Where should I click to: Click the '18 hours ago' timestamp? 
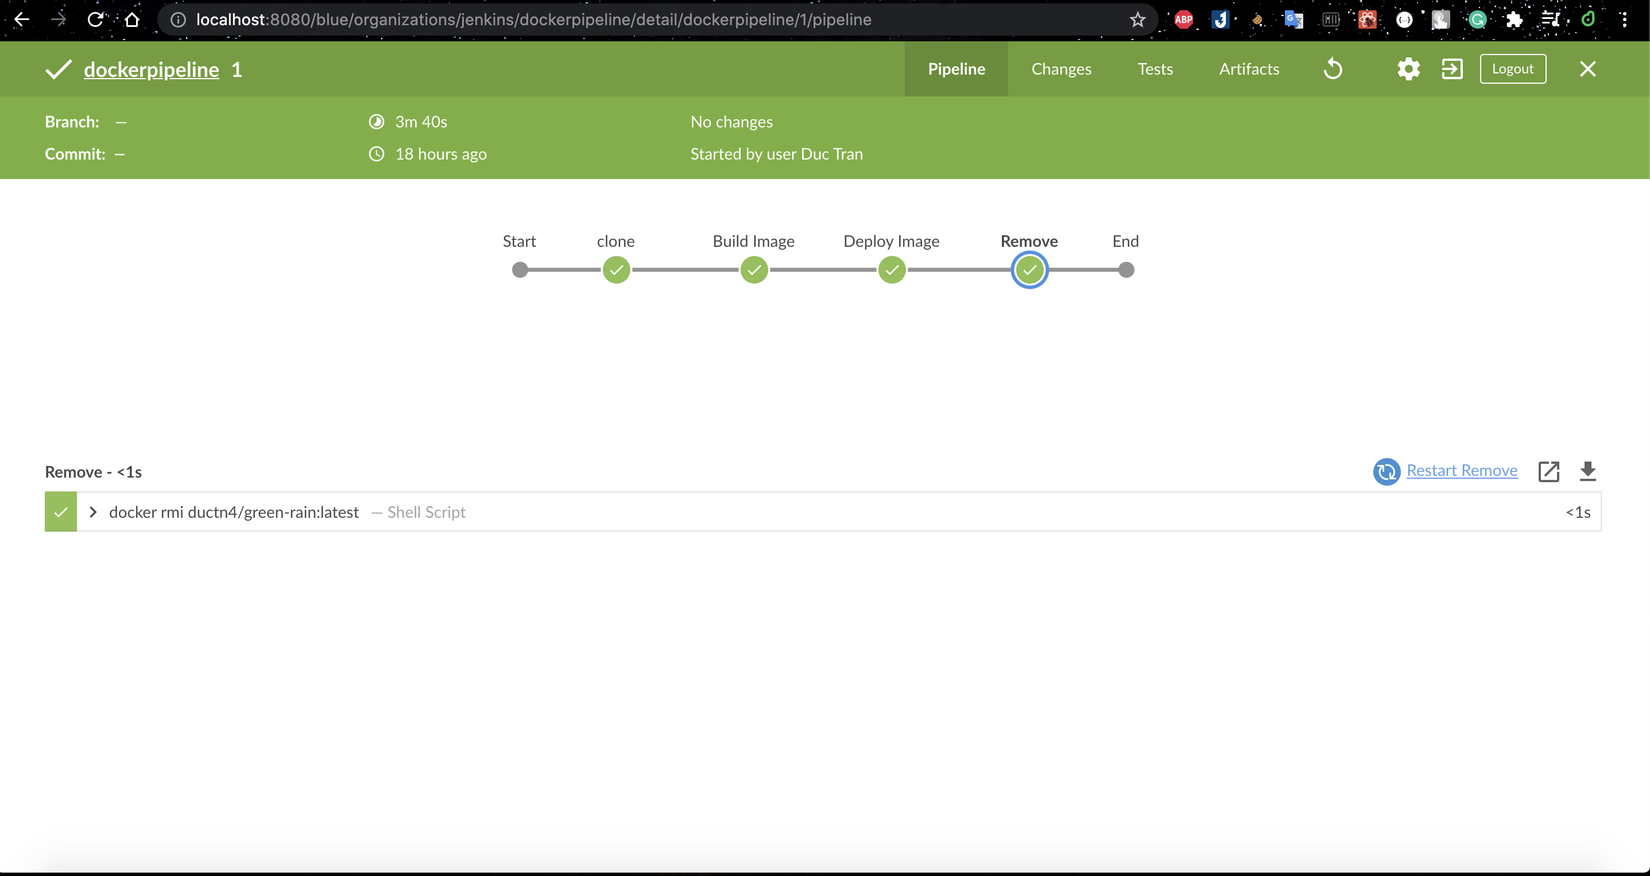[441, 154]
